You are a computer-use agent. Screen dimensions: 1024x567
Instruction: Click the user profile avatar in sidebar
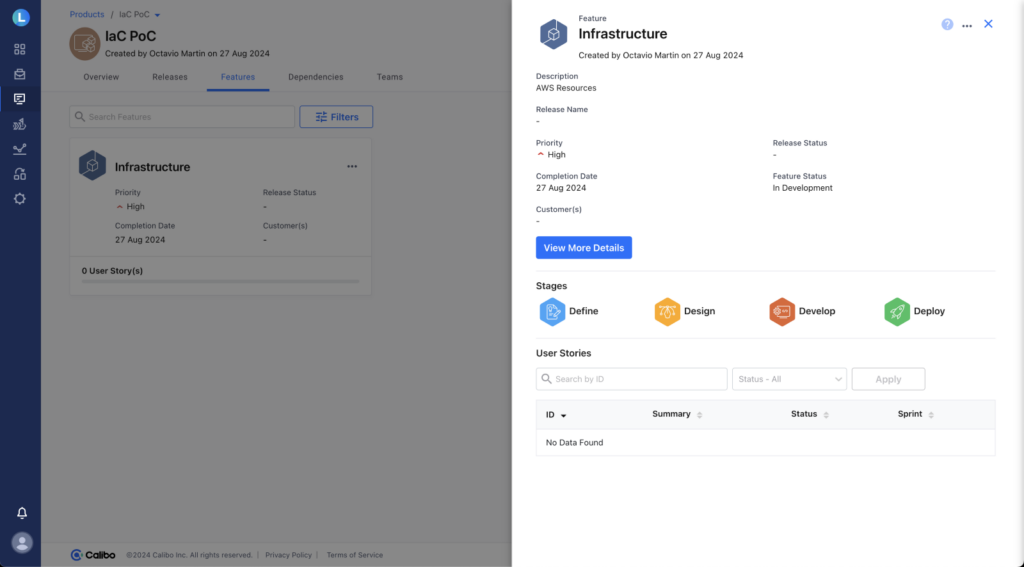point(21,542)
